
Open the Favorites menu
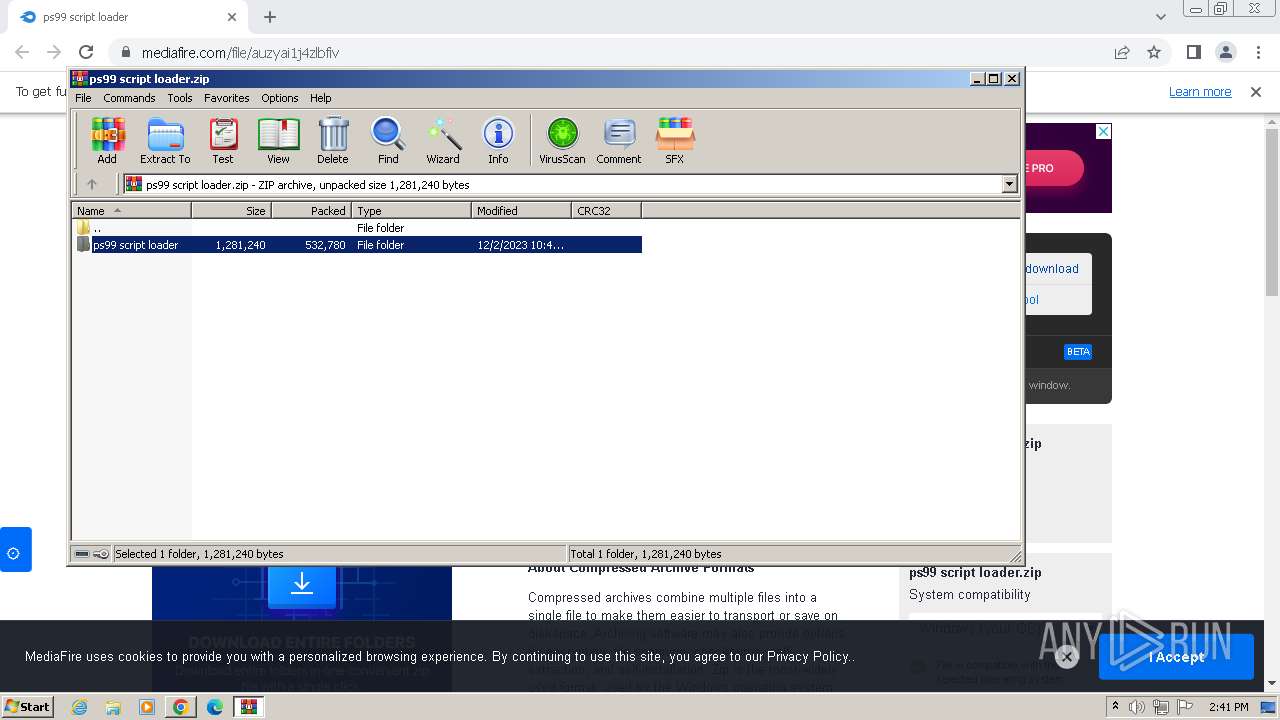coord(227,98)
